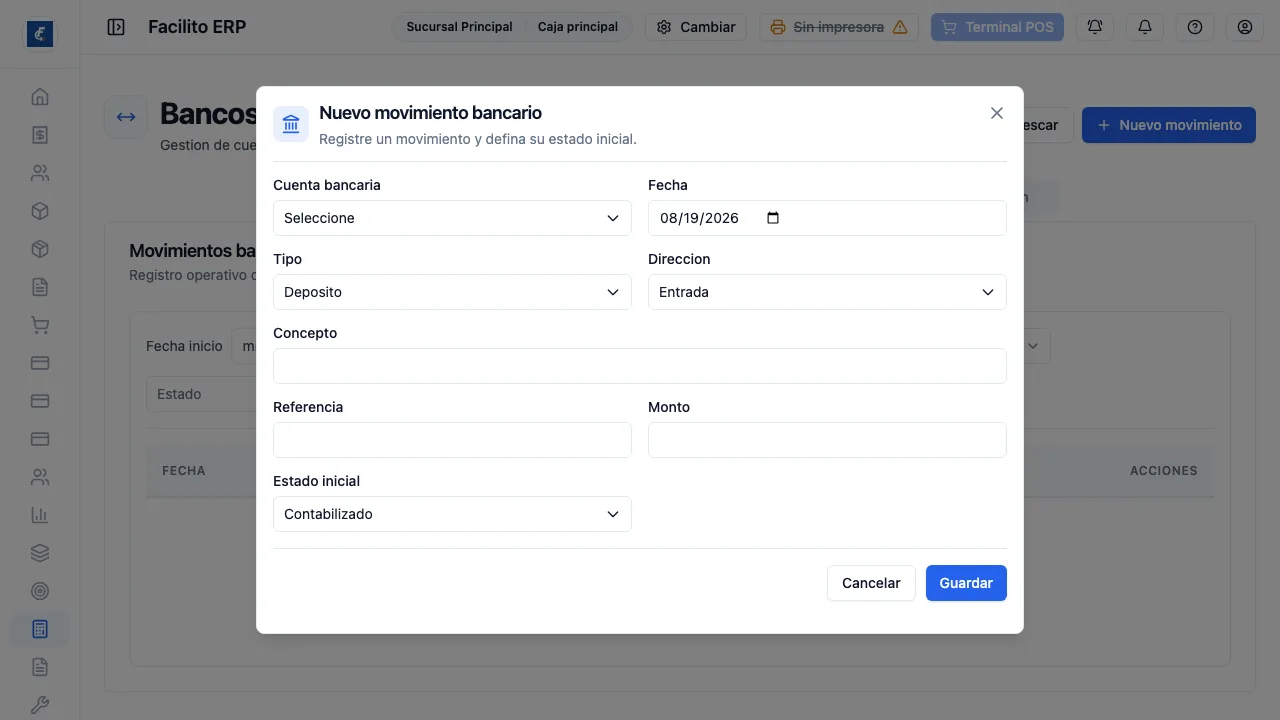Open the Cuenta bancaria dropdown

click(x=452, y=218)
